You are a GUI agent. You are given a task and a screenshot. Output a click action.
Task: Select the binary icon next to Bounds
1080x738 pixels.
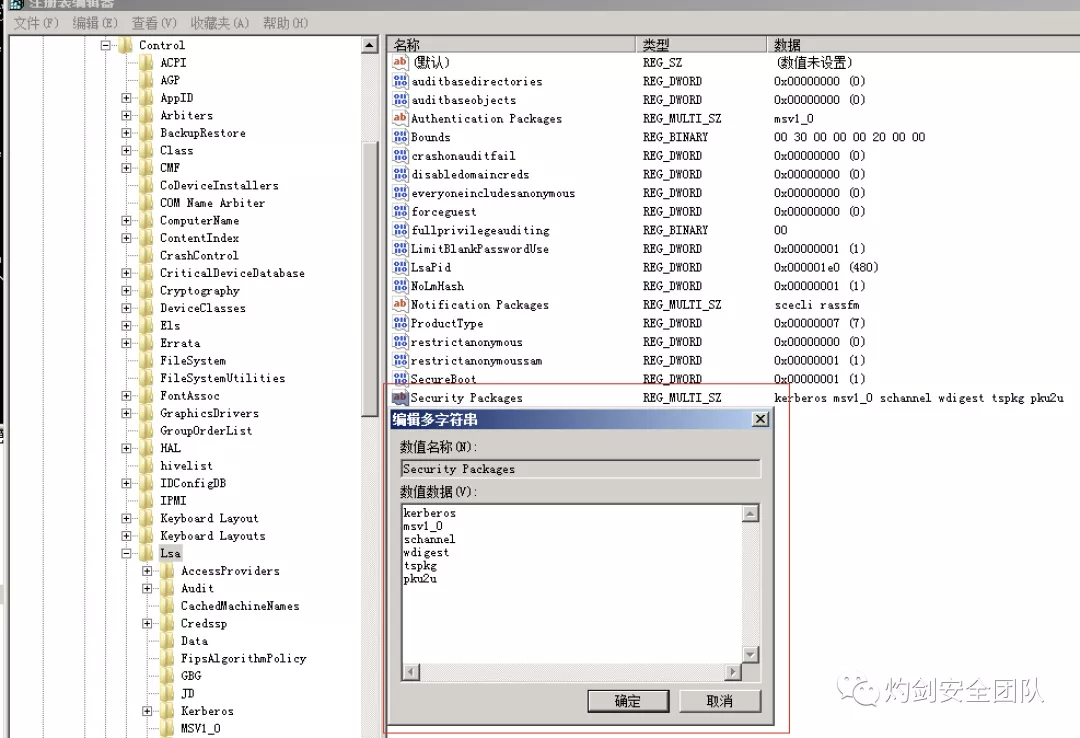[402, 137]
